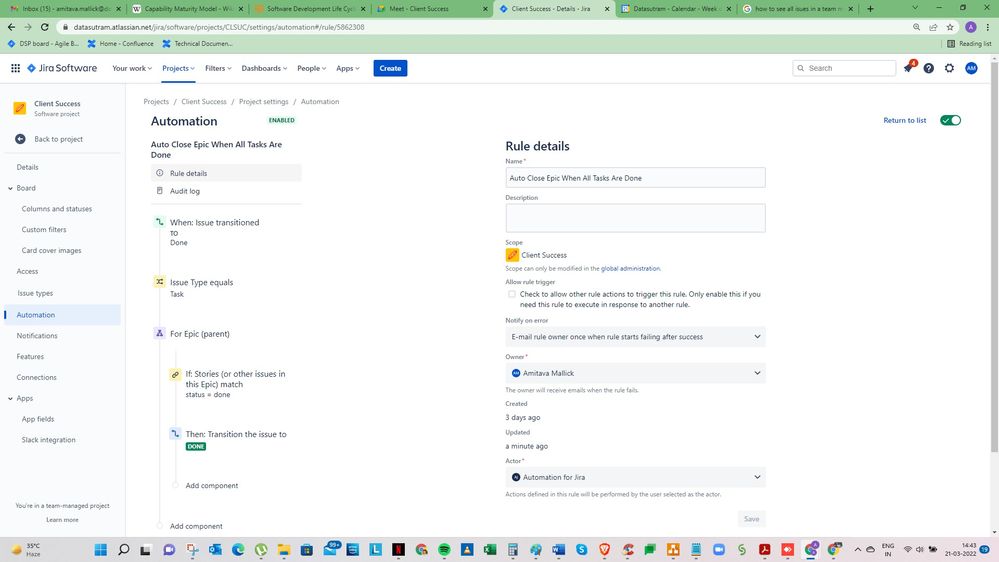This screenshot has height=562, width=999.
Task: Open the DSP board bookmark
Action: 43,43
